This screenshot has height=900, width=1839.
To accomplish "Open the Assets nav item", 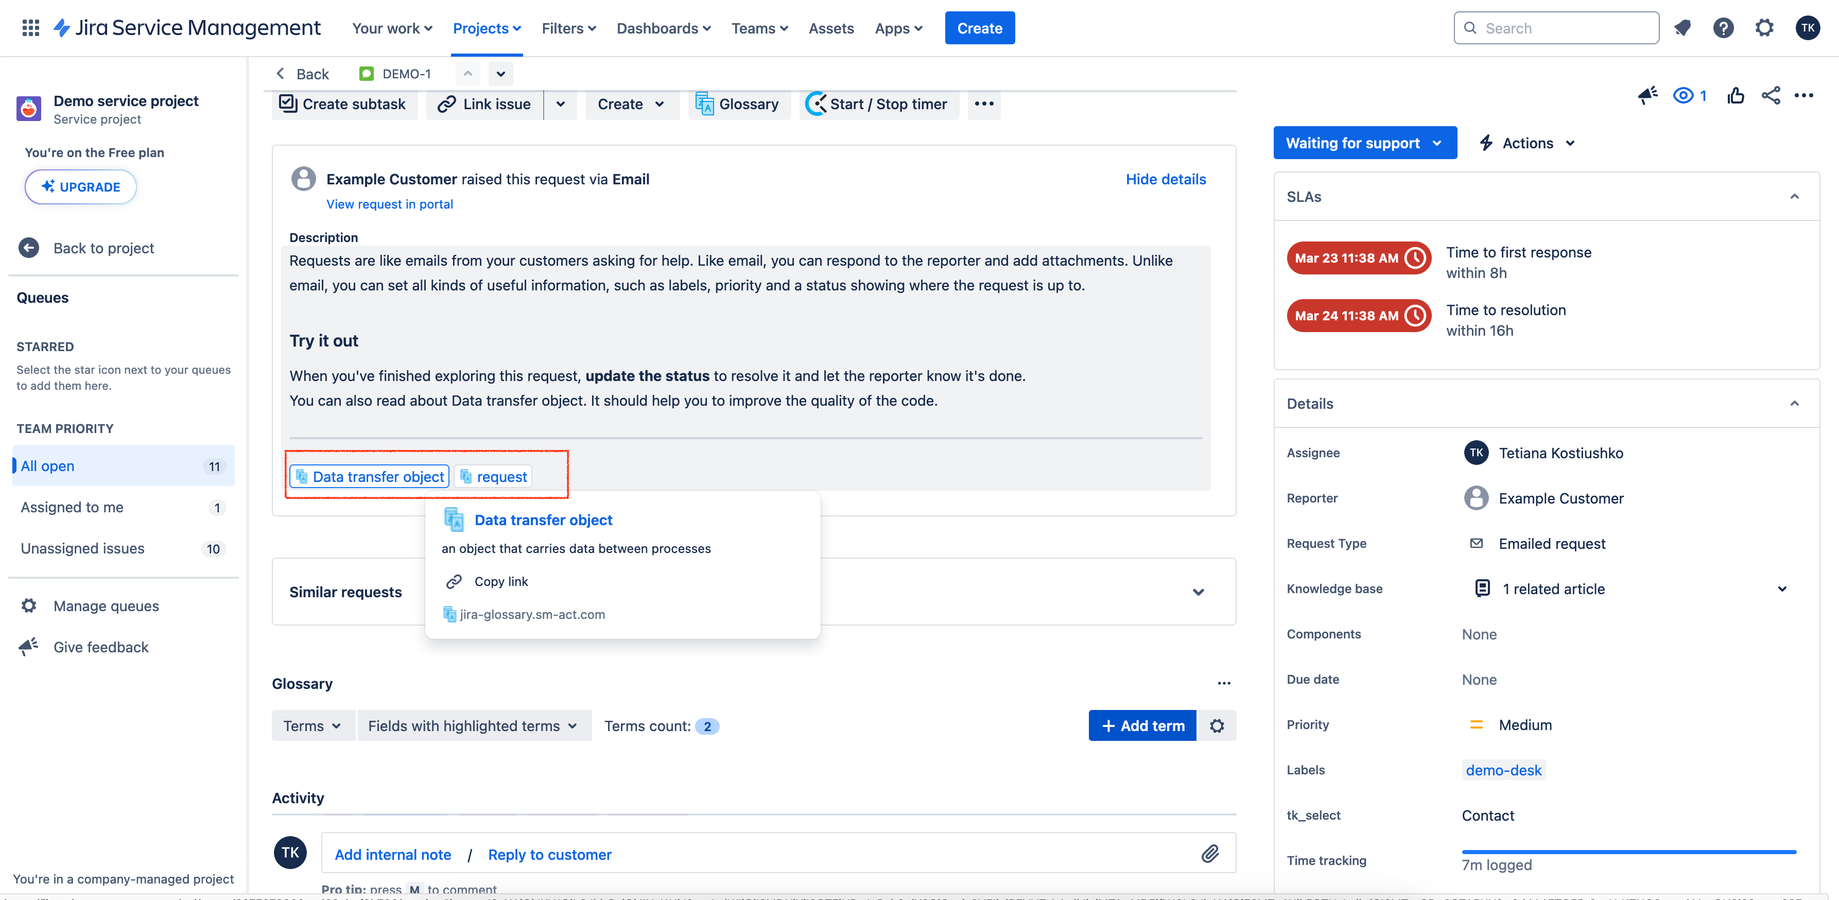I will [x=831, y=28].
